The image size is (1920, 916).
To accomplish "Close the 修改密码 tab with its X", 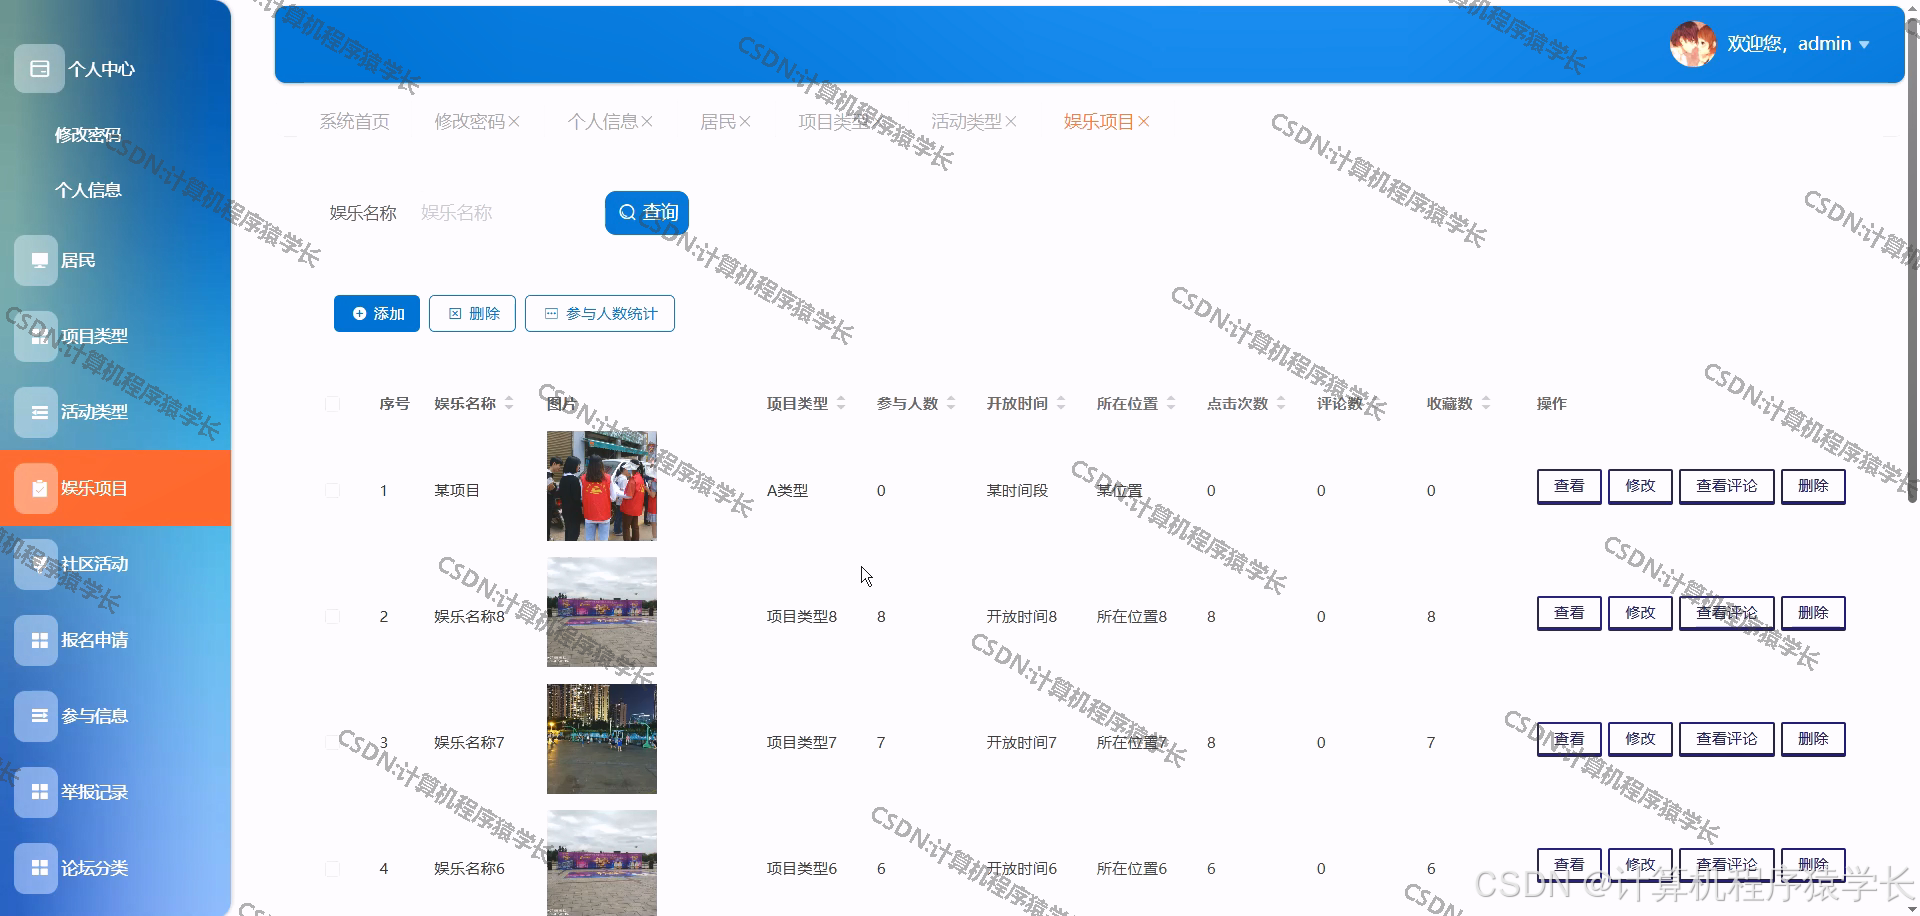I will 514,122.
